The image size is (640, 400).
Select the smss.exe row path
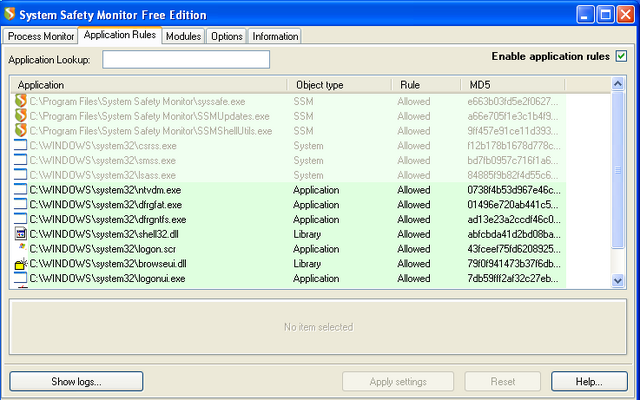pyautogui.click(x=102, y=160)
